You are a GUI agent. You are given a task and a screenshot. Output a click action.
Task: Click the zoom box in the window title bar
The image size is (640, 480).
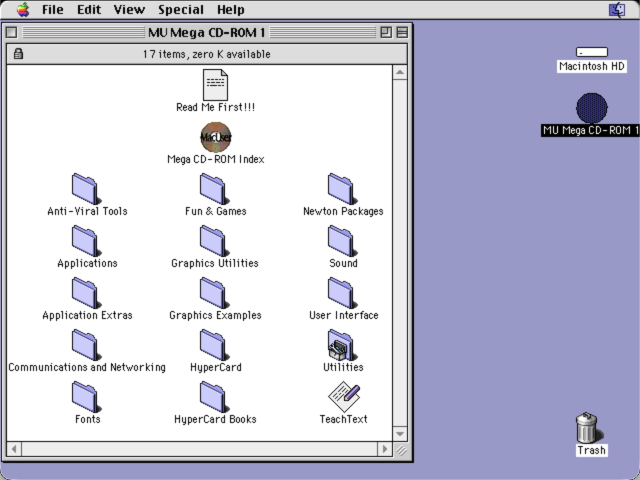[386, 32]
